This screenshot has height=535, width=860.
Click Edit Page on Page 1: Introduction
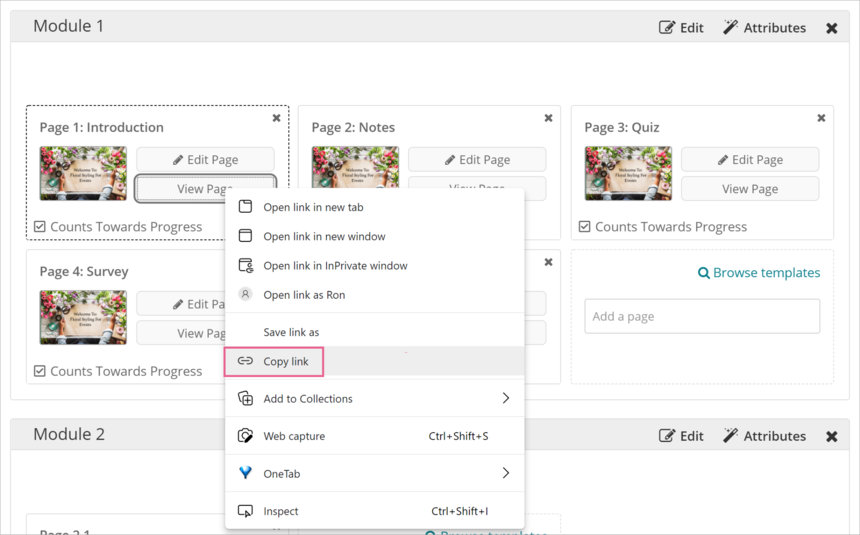(x=205, y=160)
